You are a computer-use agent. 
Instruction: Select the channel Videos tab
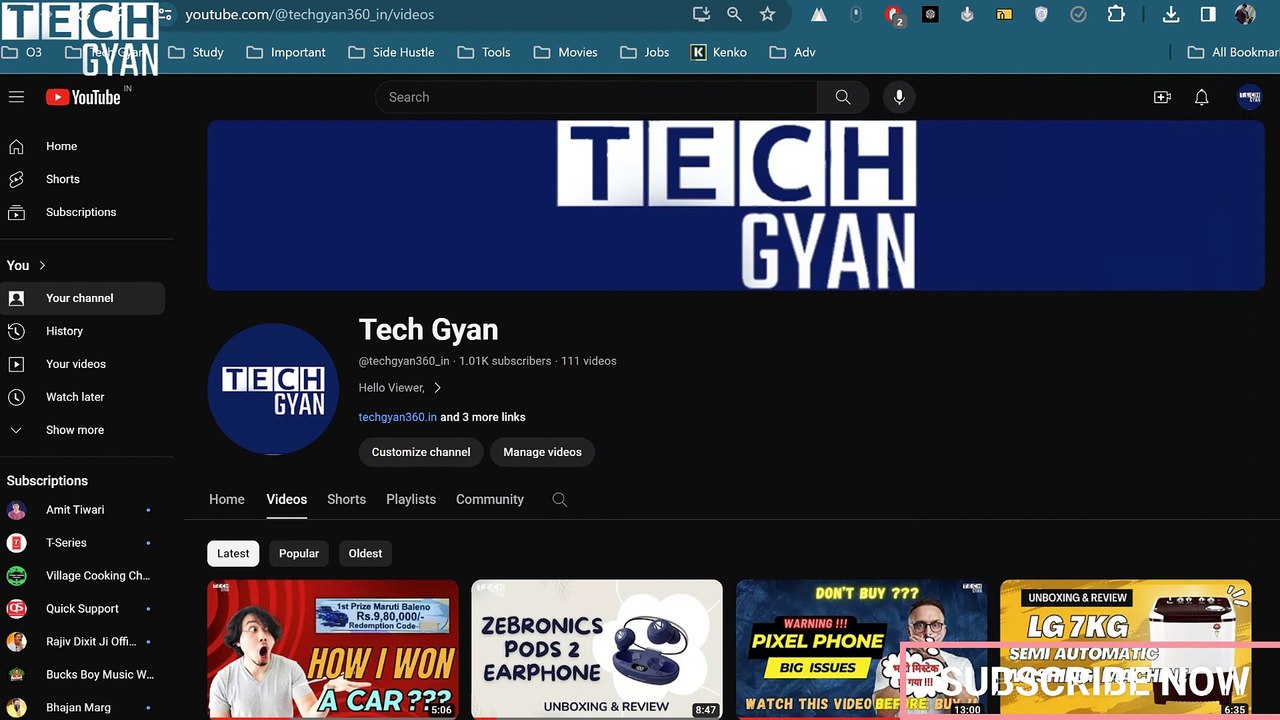point(287,499)
